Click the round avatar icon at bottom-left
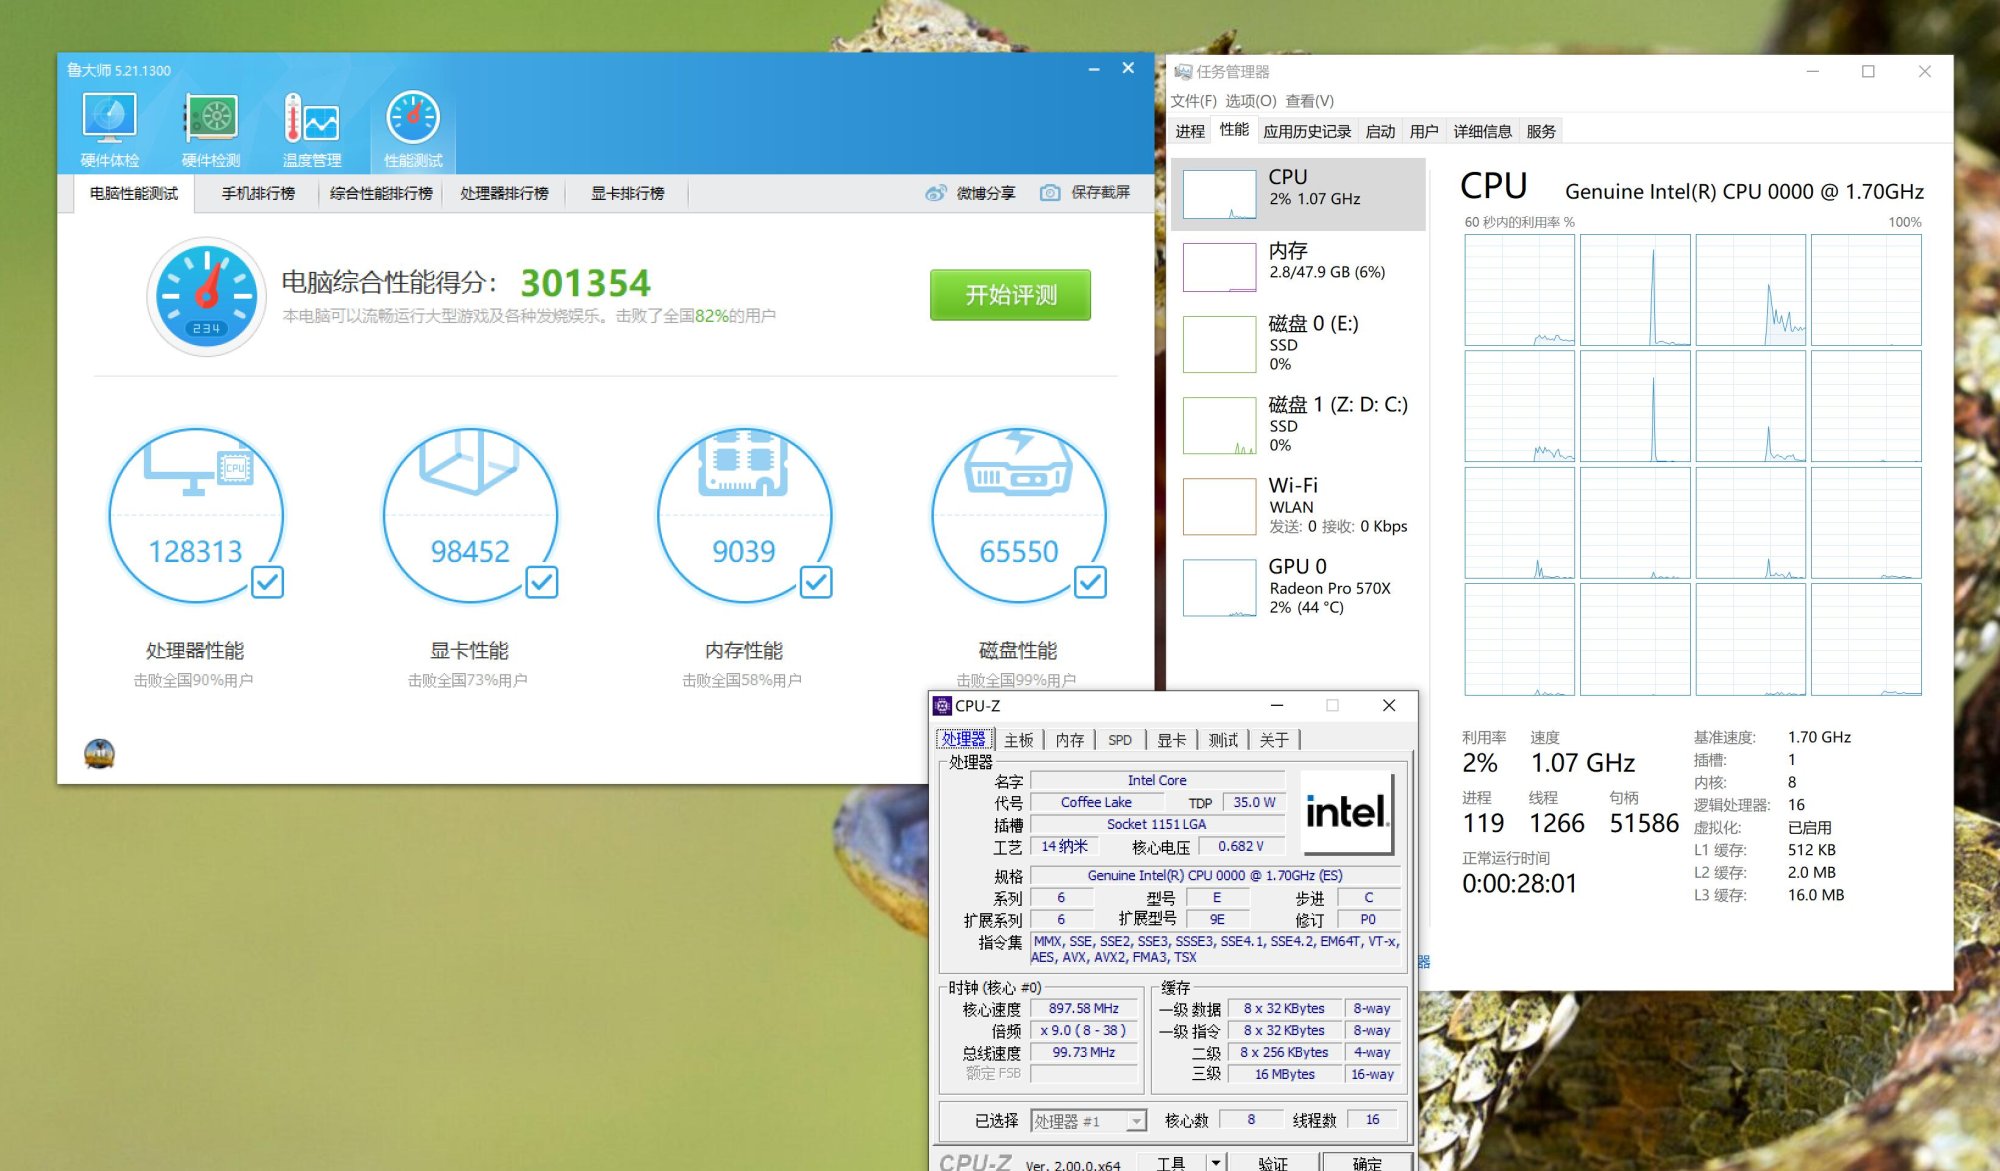The width and height of the screenshot is (2000, 1171). click(99, 753)
